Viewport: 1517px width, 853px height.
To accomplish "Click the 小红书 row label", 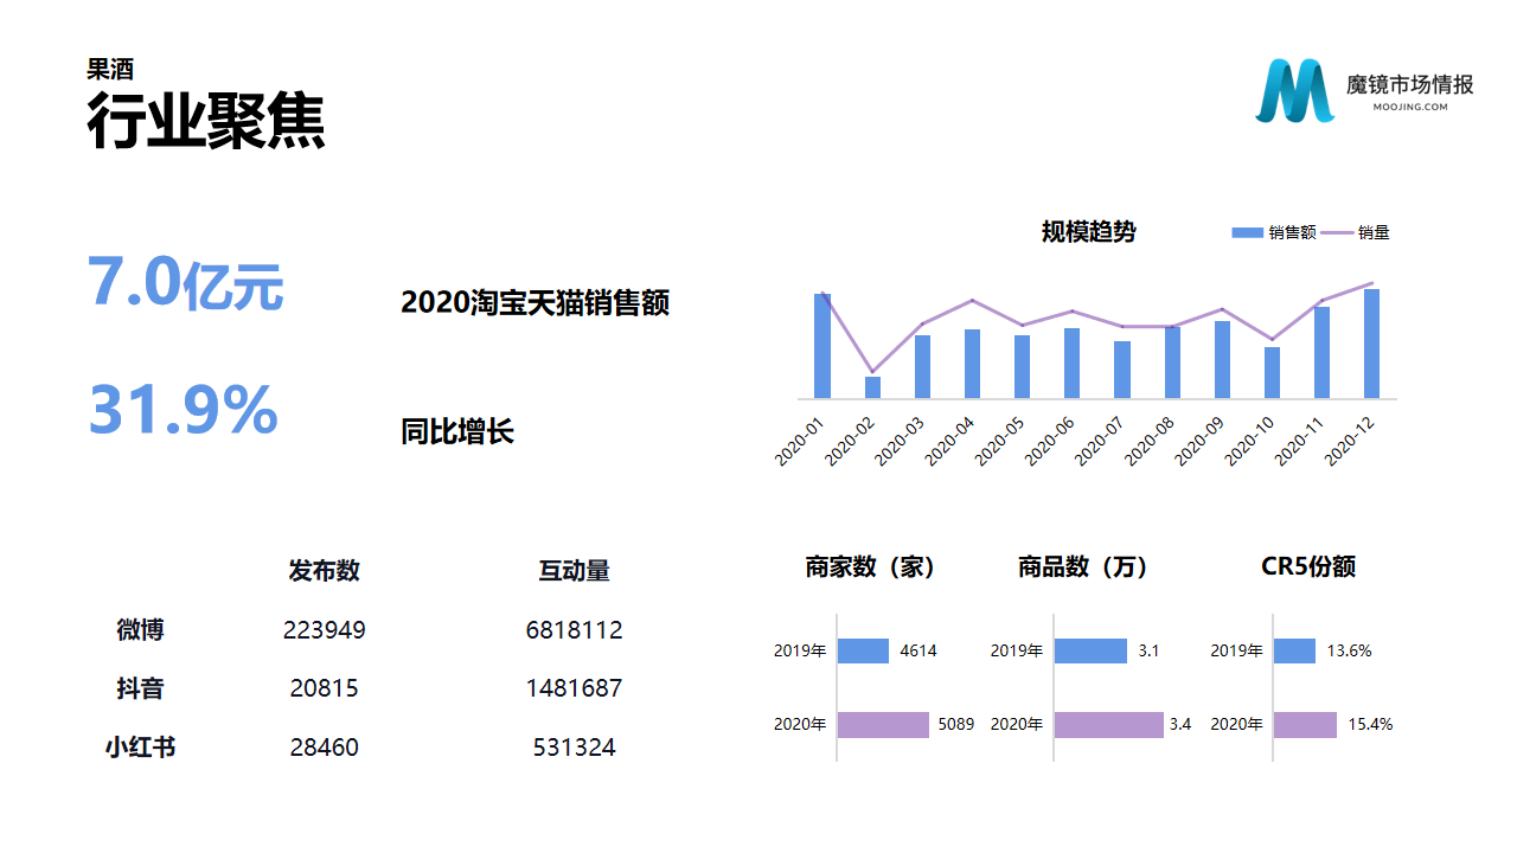I will (x=140, y=747).
